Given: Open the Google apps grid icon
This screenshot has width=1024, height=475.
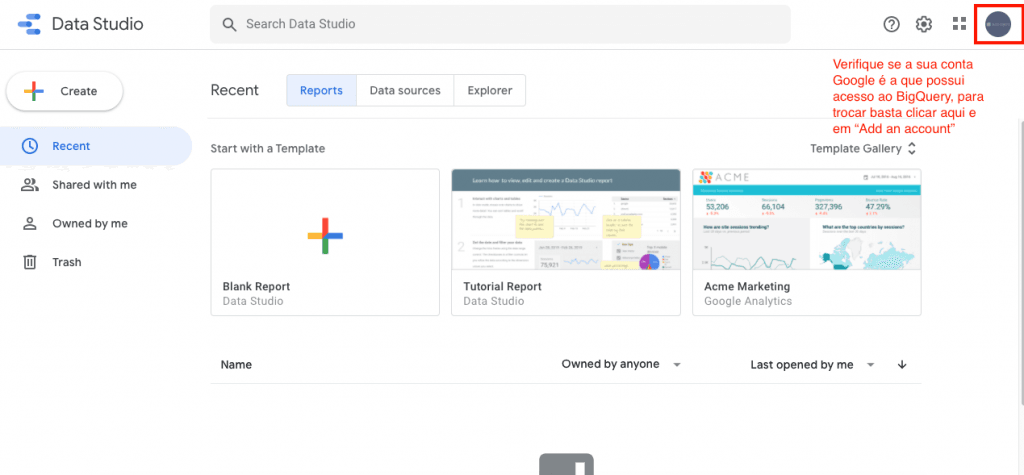Looking at the screenshot, I should [x=959, y=24].
